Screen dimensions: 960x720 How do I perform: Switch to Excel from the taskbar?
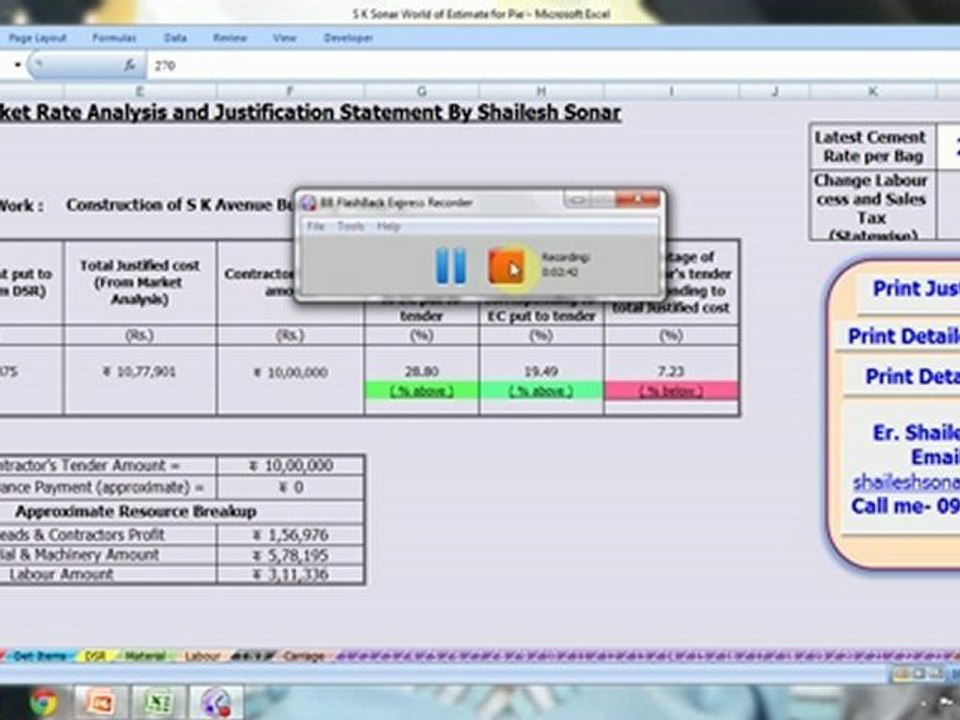[159, 703]
